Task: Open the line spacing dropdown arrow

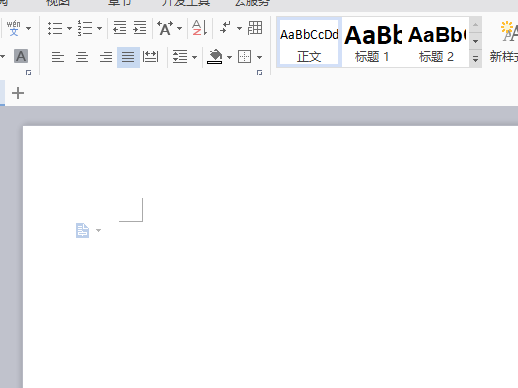Action: (195, 57)
